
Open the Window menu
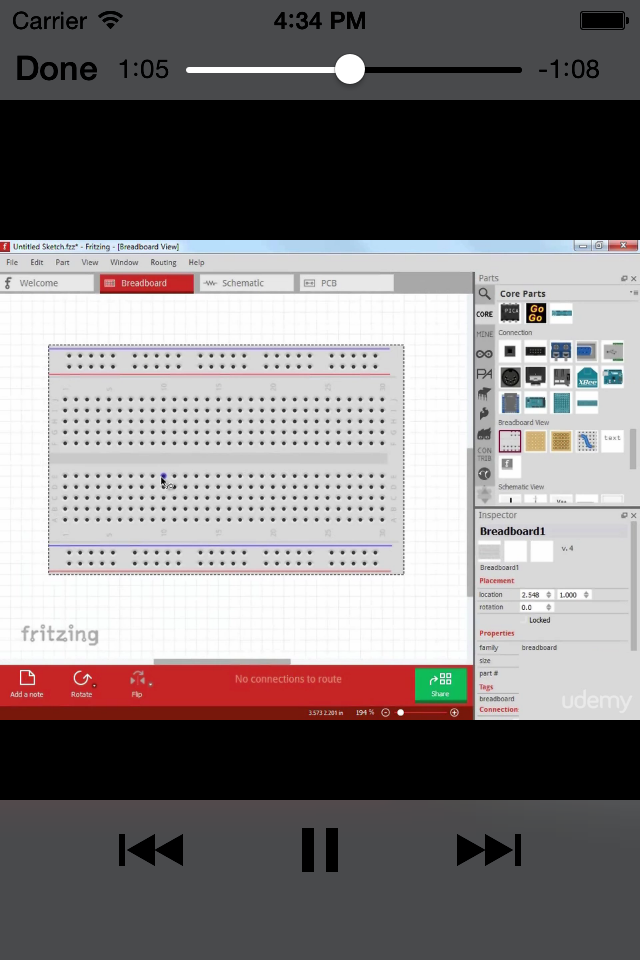[124, 262]
